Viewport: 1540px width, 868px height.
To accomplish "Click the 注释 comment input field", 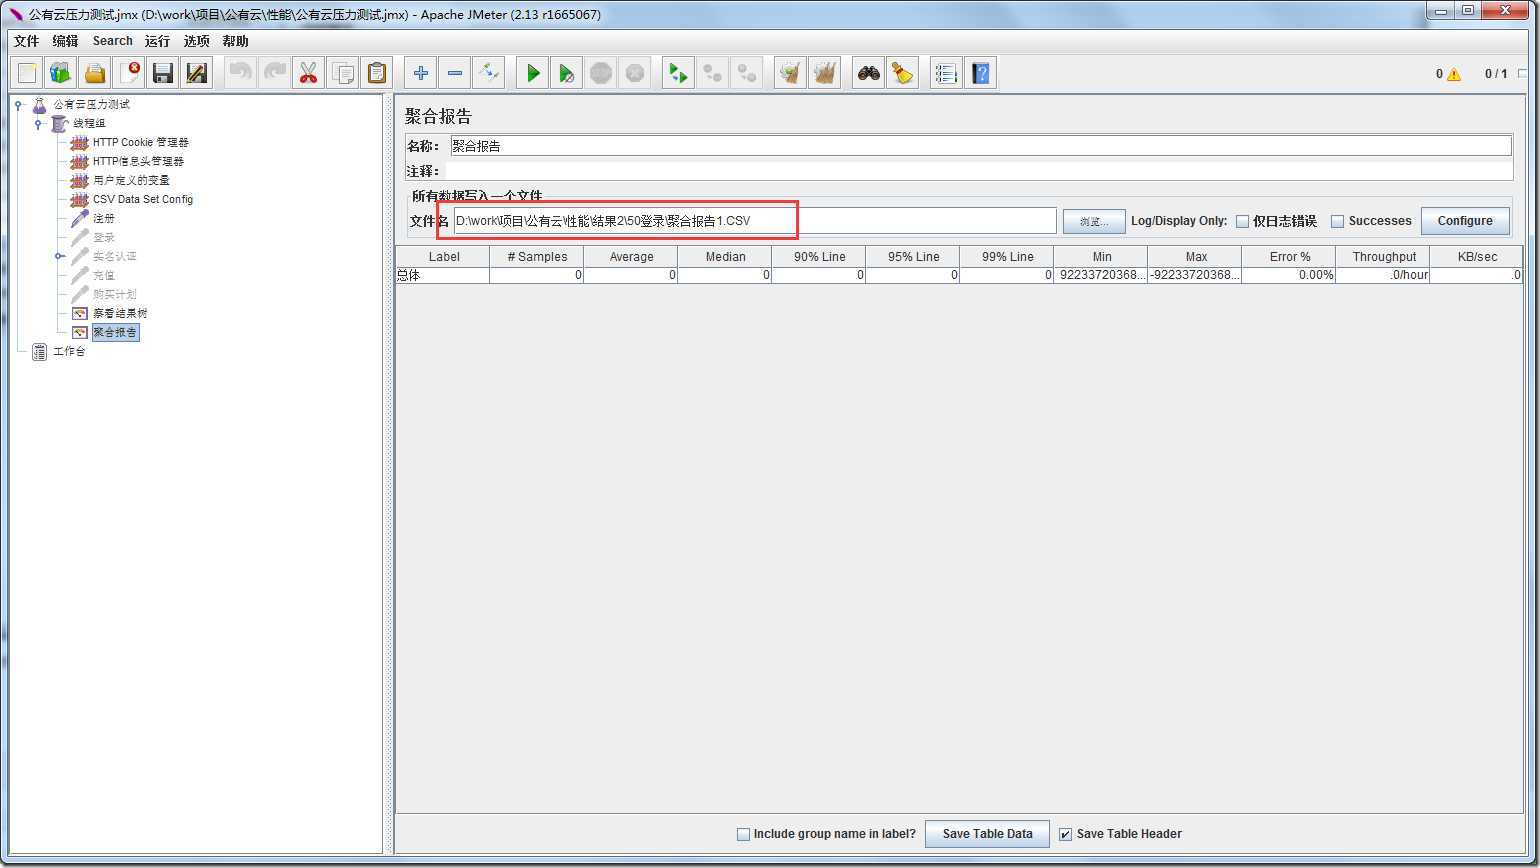I will coord(980,171).
